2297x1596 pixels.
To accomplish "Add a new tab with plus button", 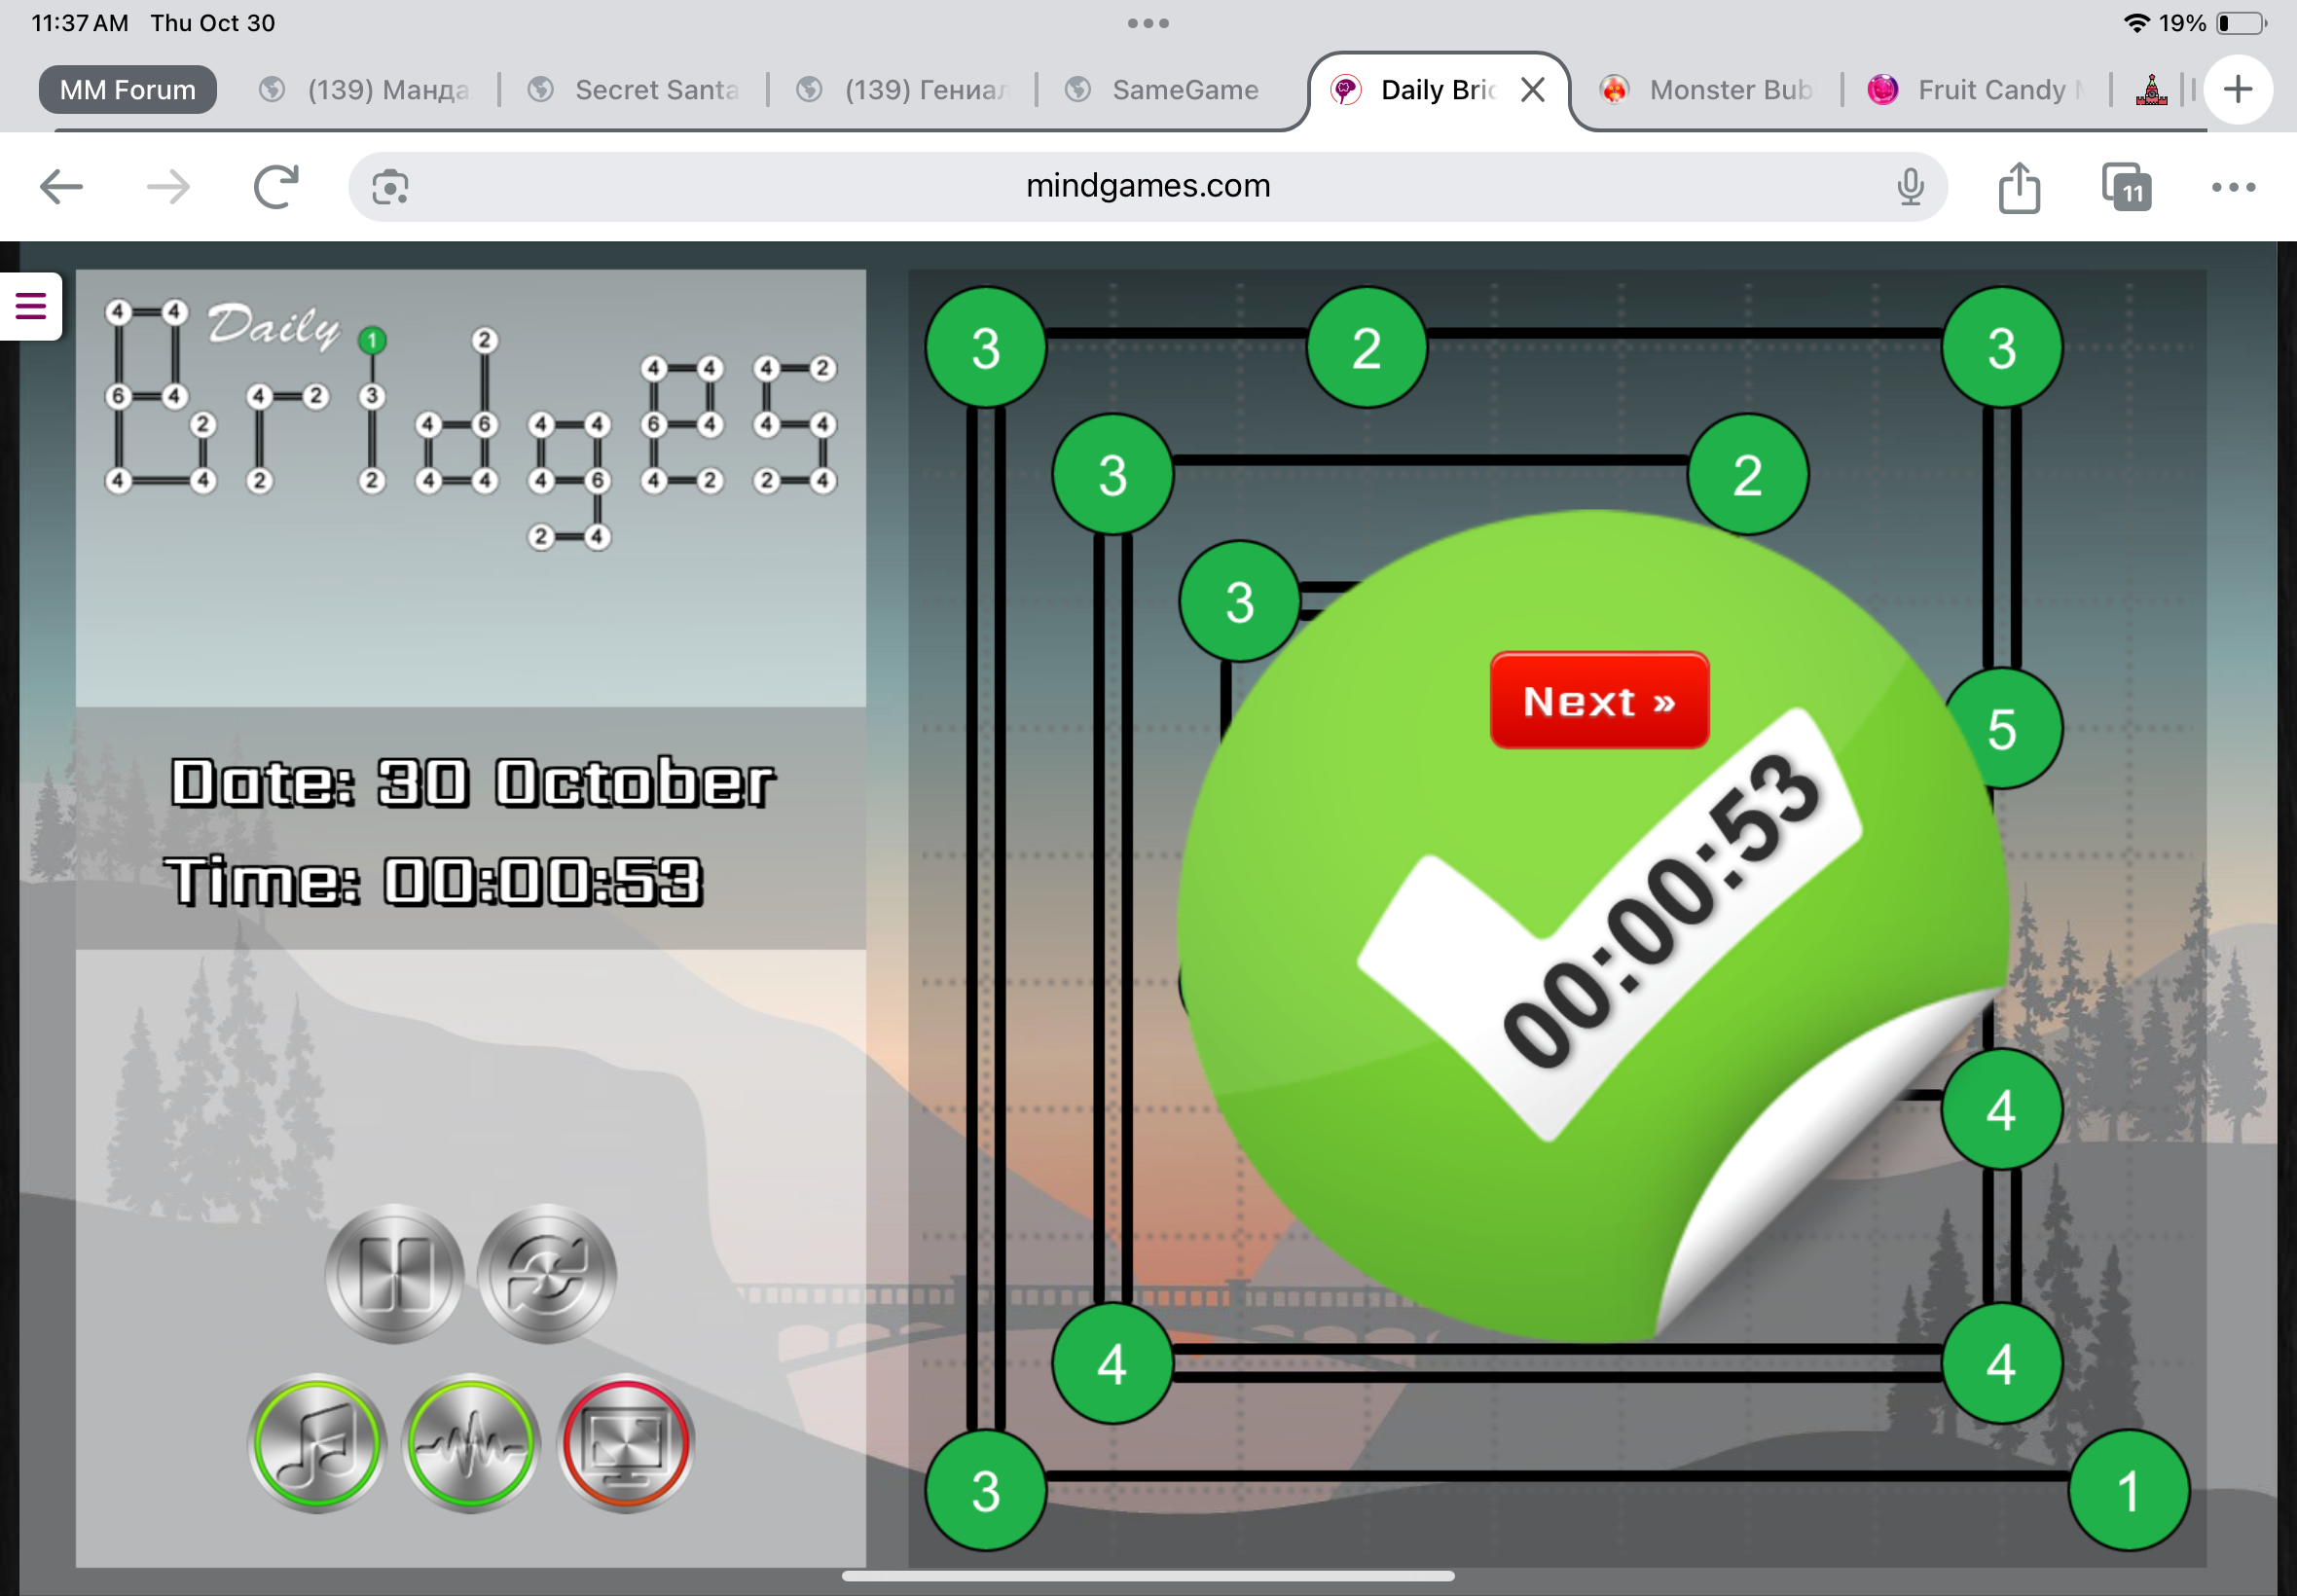I will pyautogui.click(x=2238, y=90).
